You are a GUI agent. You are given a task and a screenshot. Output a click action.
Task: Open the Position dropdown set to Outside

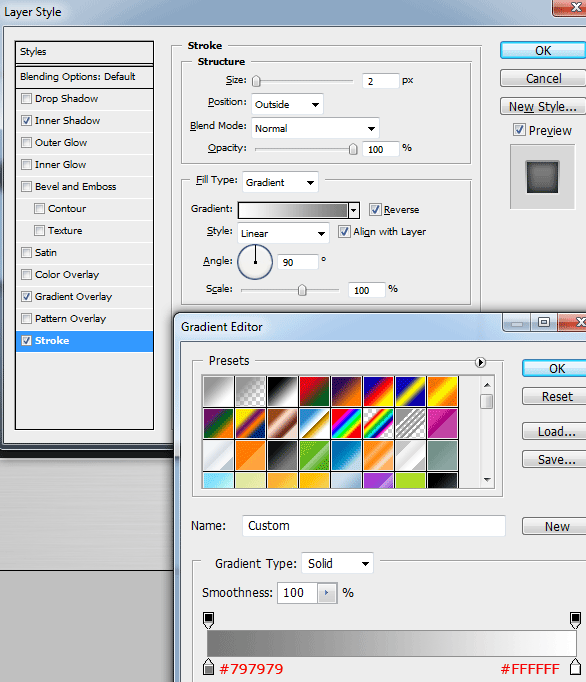[287, 104]
